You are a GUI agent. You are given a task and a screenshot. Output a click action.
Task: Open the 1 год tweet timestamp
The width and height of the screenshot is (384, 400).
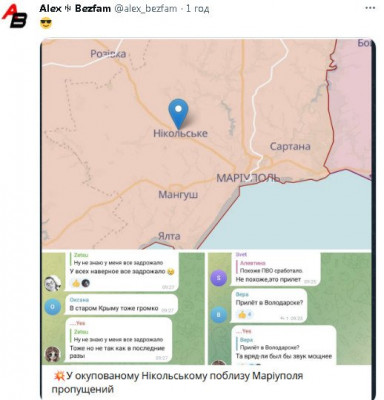[x=197, y=9]
